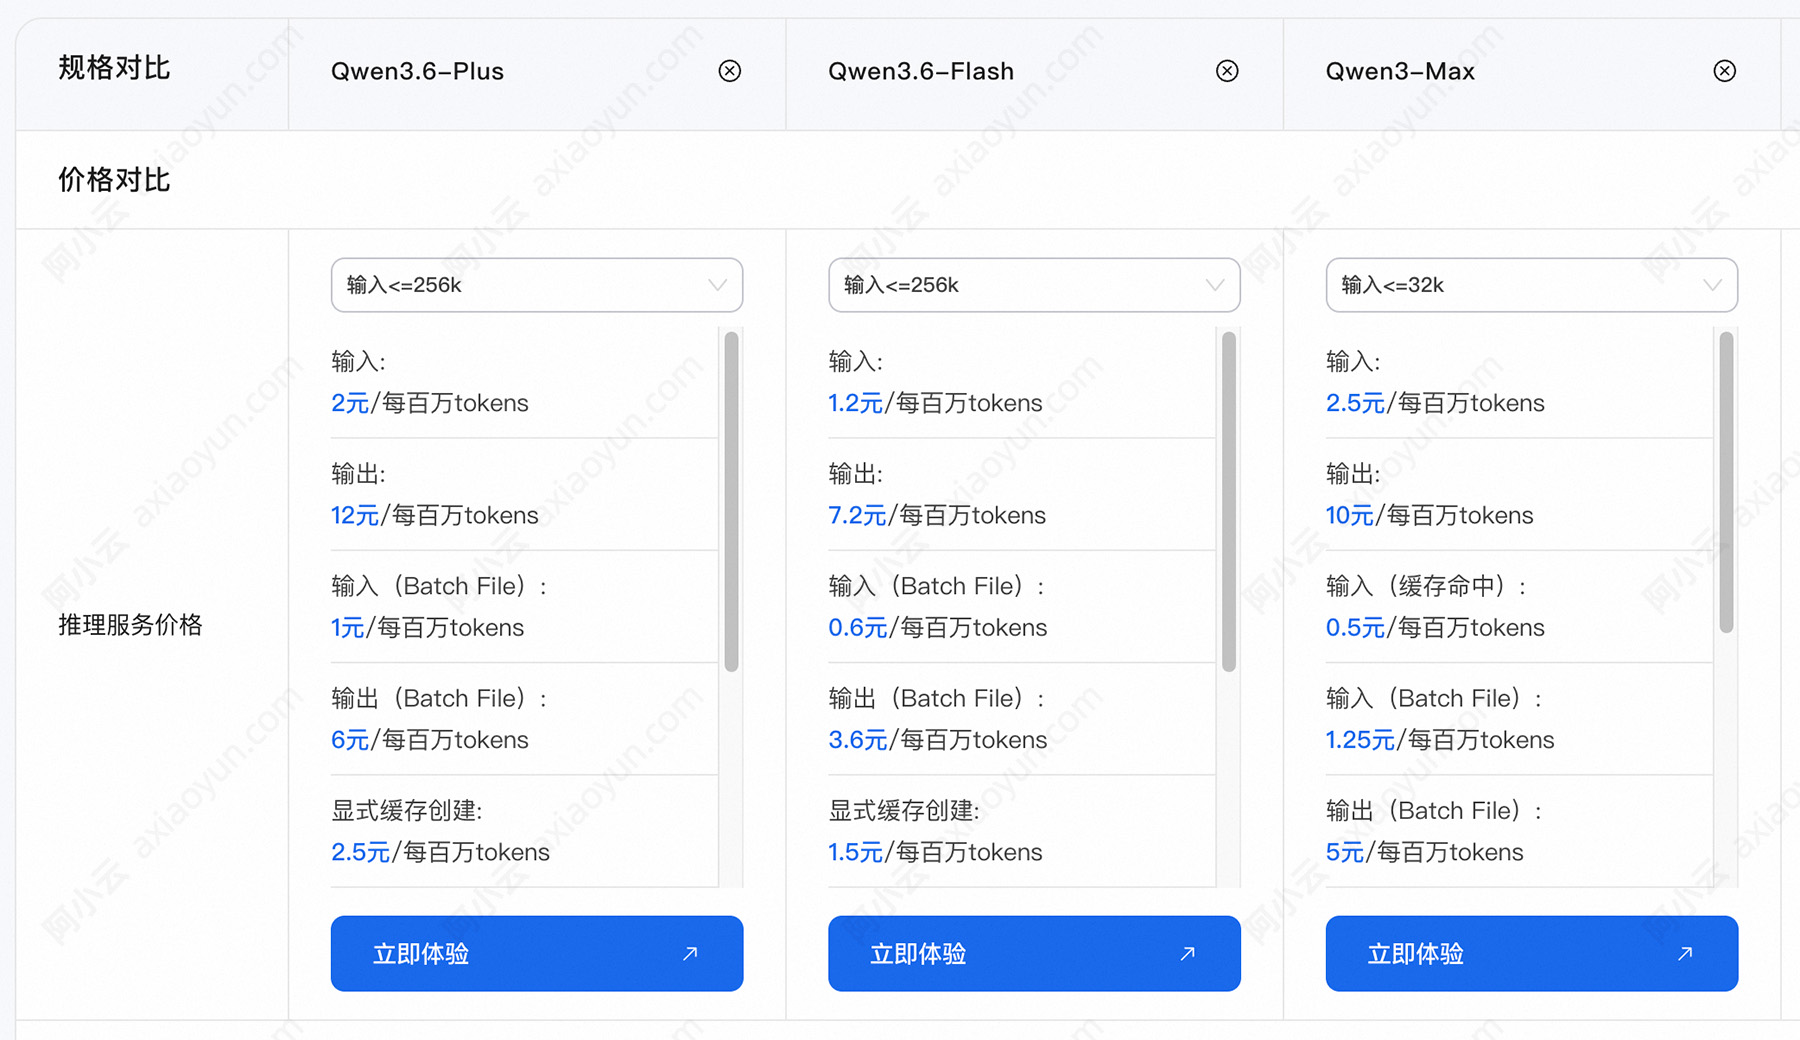Open the Qwen3.6-Flash input tier dropdown
Viewport: 1800px width, 1040px height.
pos(1034,285)
